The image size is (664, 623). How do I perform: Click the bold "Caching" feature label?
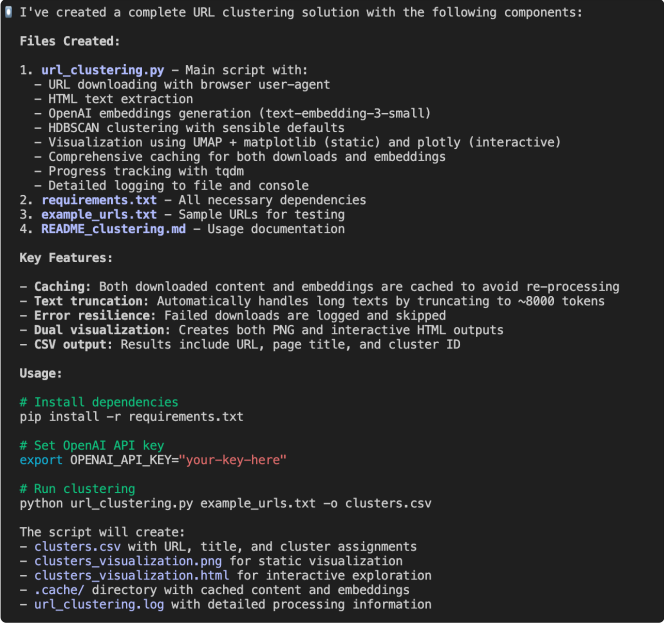[x=59, y=287]
